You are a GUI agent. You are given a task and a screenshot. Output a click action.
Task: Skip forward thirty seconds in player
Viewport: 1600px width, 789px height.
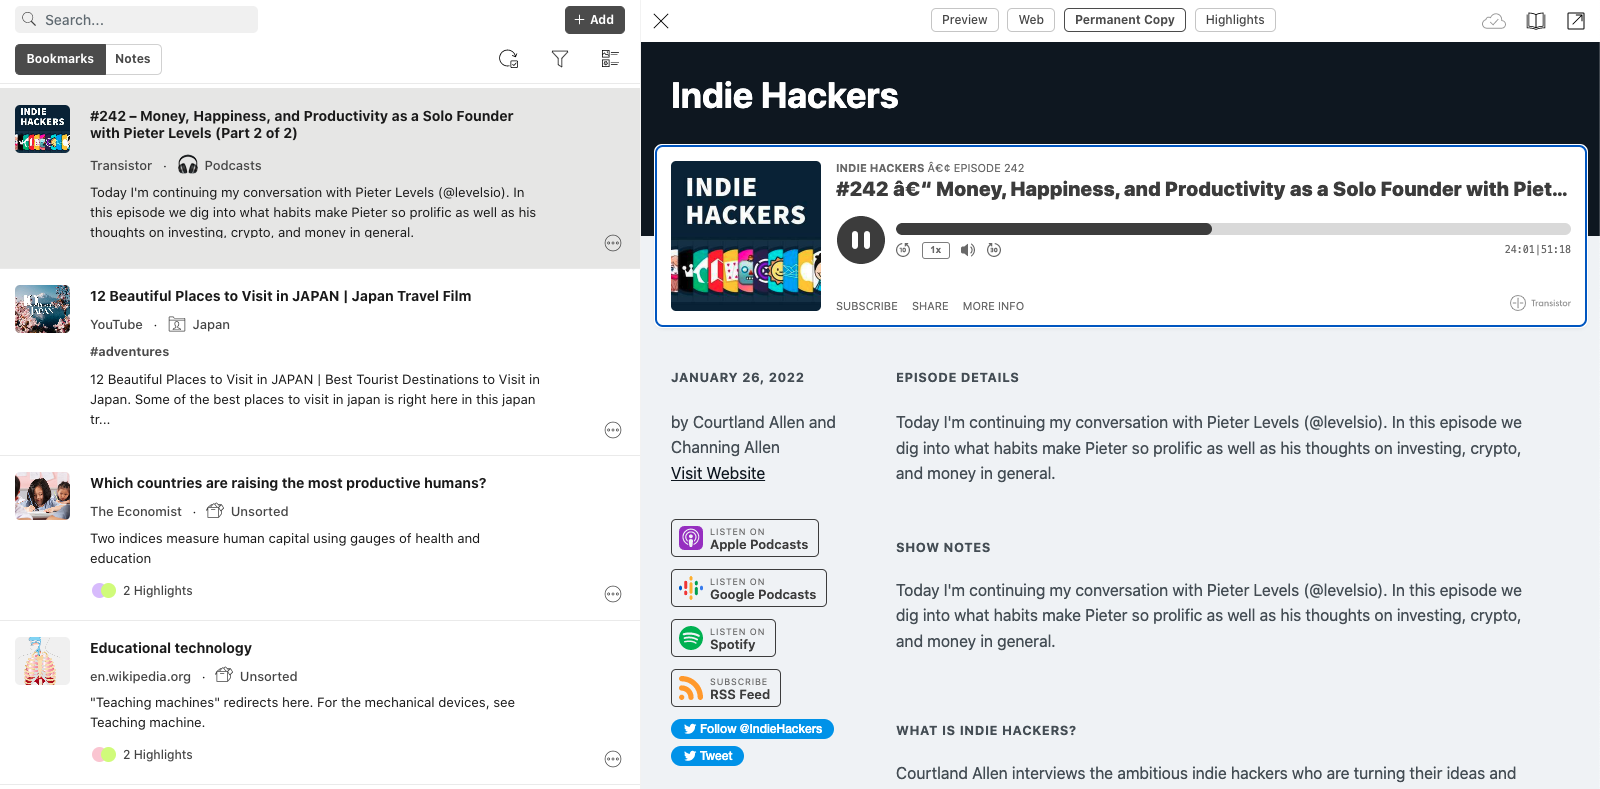(x=994, y=250)
